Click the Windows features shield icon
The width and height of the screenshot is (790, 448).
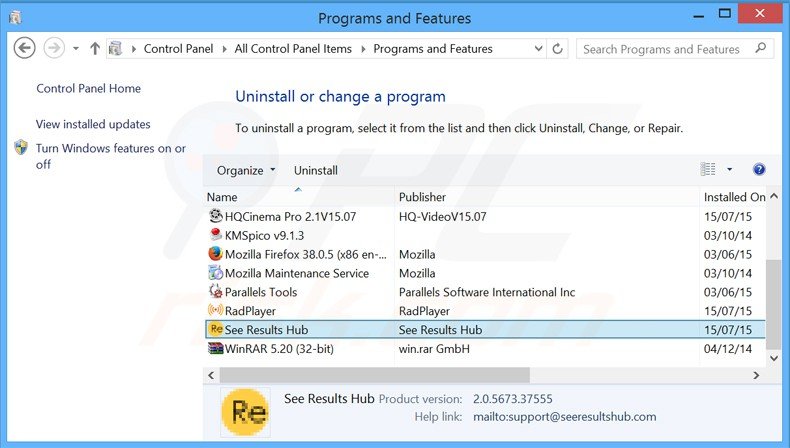(21, 147)
